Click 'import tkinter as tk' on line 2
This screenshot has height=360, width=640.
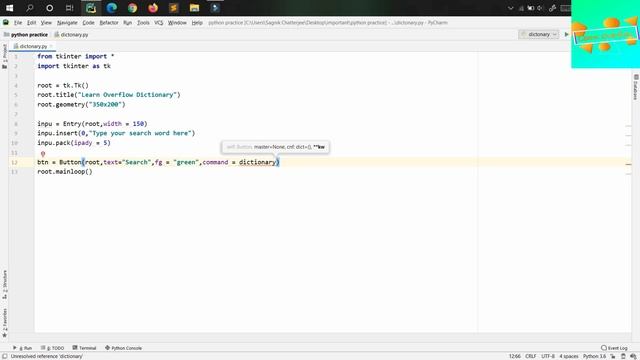pos(74,66)
